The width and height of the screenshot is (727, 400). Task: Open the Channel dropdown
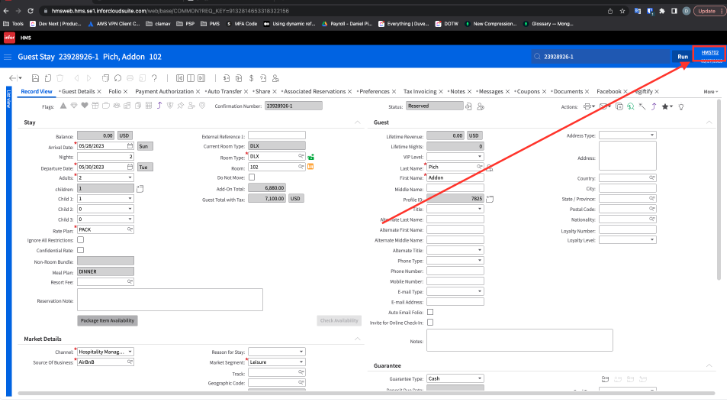(130, 352)
